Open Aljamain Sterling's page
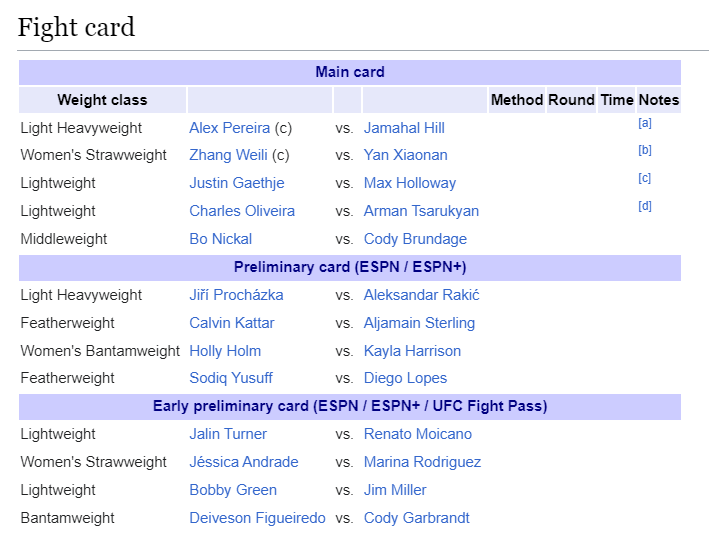The image size is (709, 536). [x=419, y=323]
